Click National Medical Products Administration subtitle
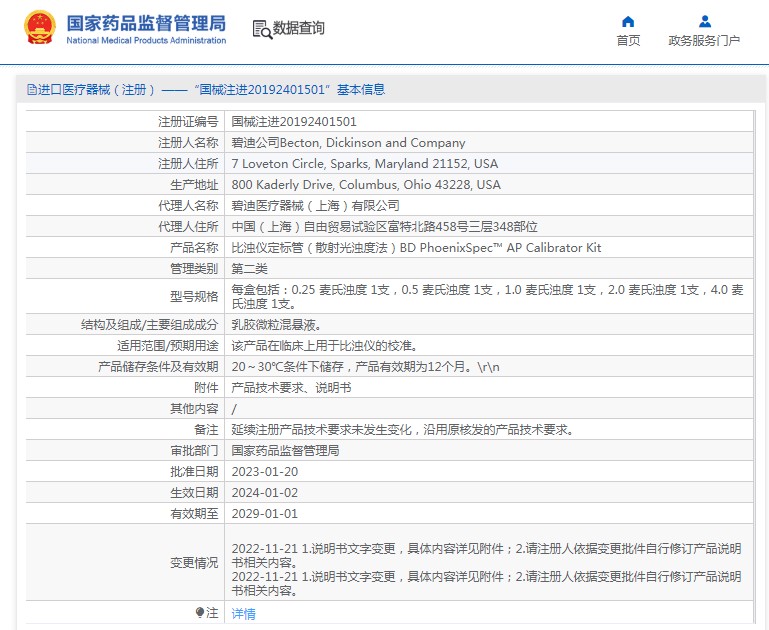 pyautogui.click(x=146, y=41)
